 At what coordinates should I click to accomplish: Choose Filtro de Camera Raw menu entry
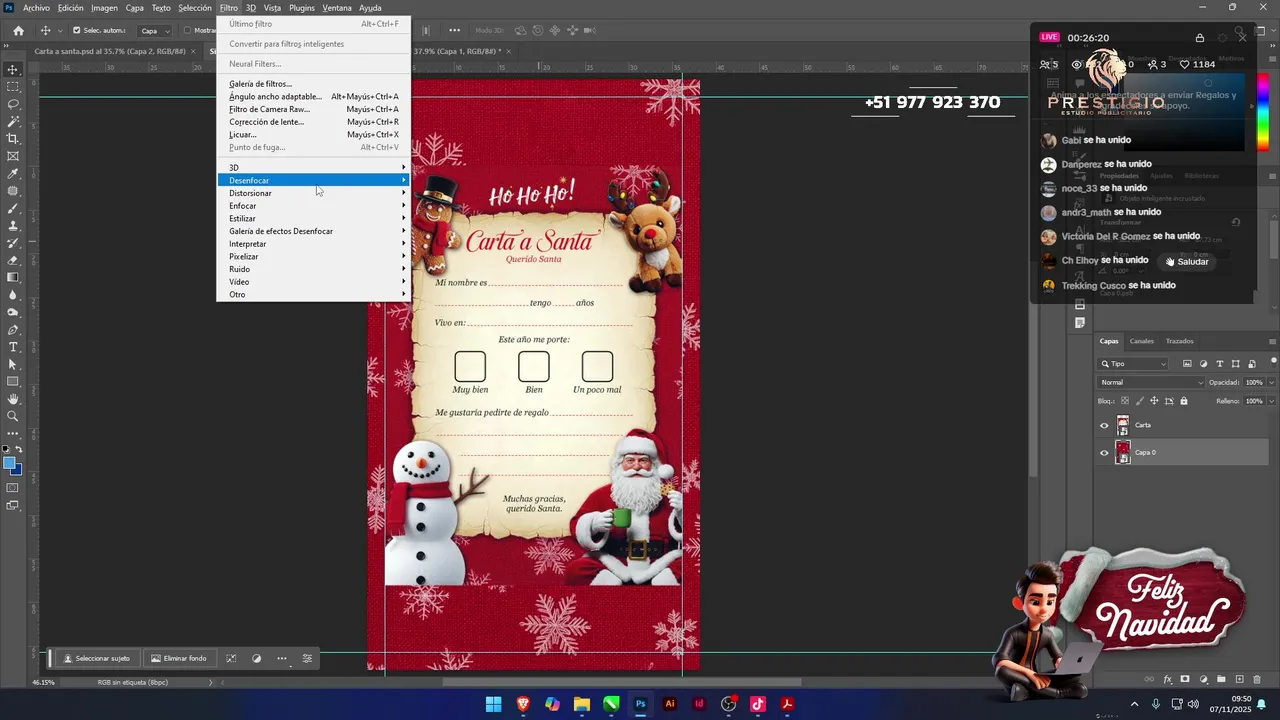[x=313, y=109]
